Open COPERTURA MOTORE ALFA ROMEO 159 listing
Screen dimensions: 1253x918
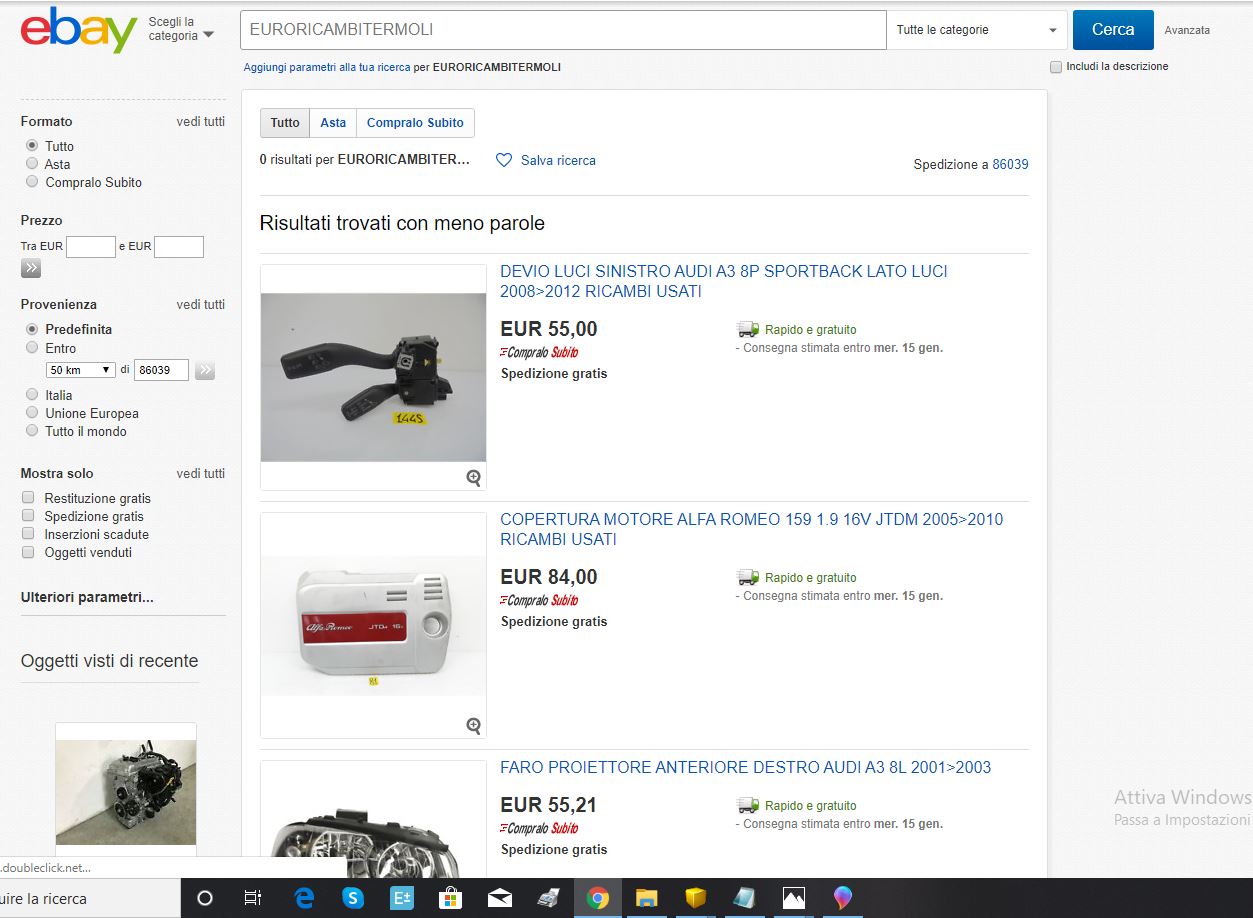(751, 529)
